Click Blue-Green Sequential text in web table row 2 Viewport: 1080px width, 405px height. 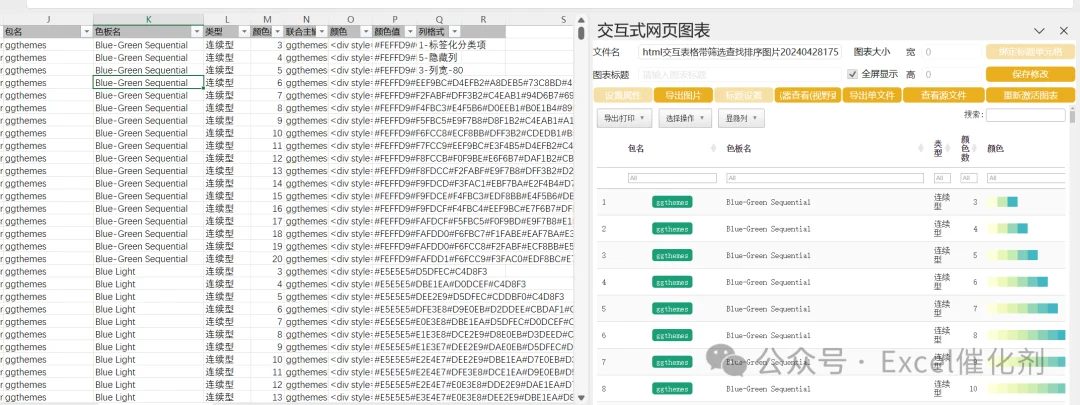pyautogui.click(x=768, y=229)
